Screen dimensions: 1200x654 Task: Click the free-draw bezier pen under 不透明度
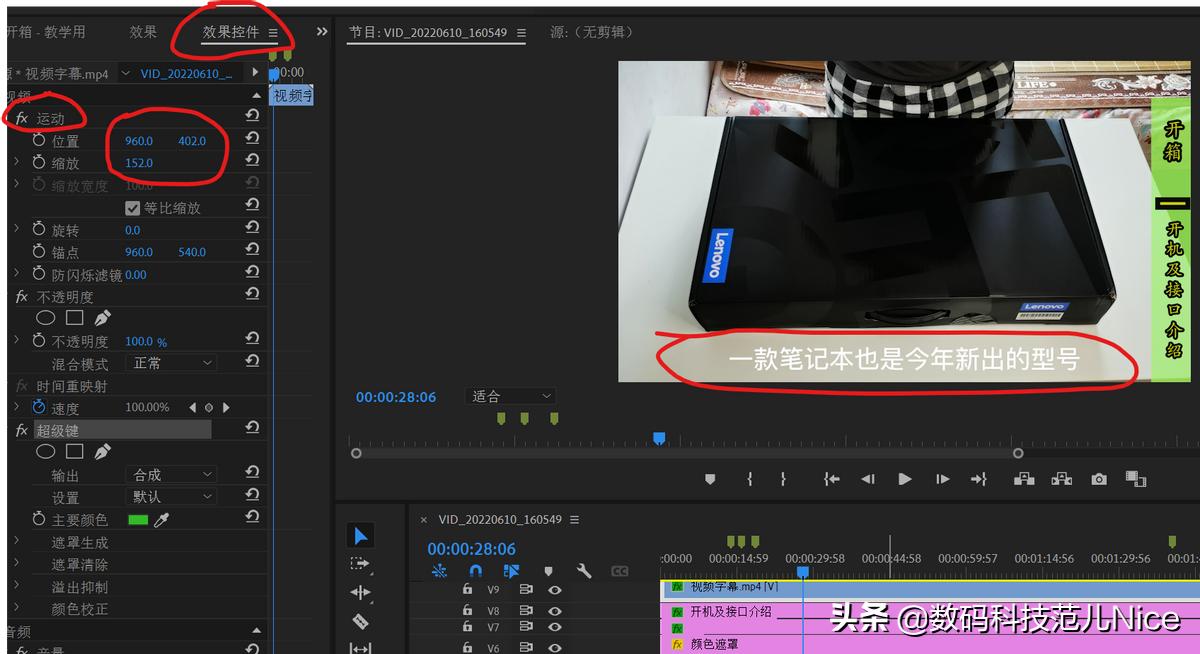103,318
